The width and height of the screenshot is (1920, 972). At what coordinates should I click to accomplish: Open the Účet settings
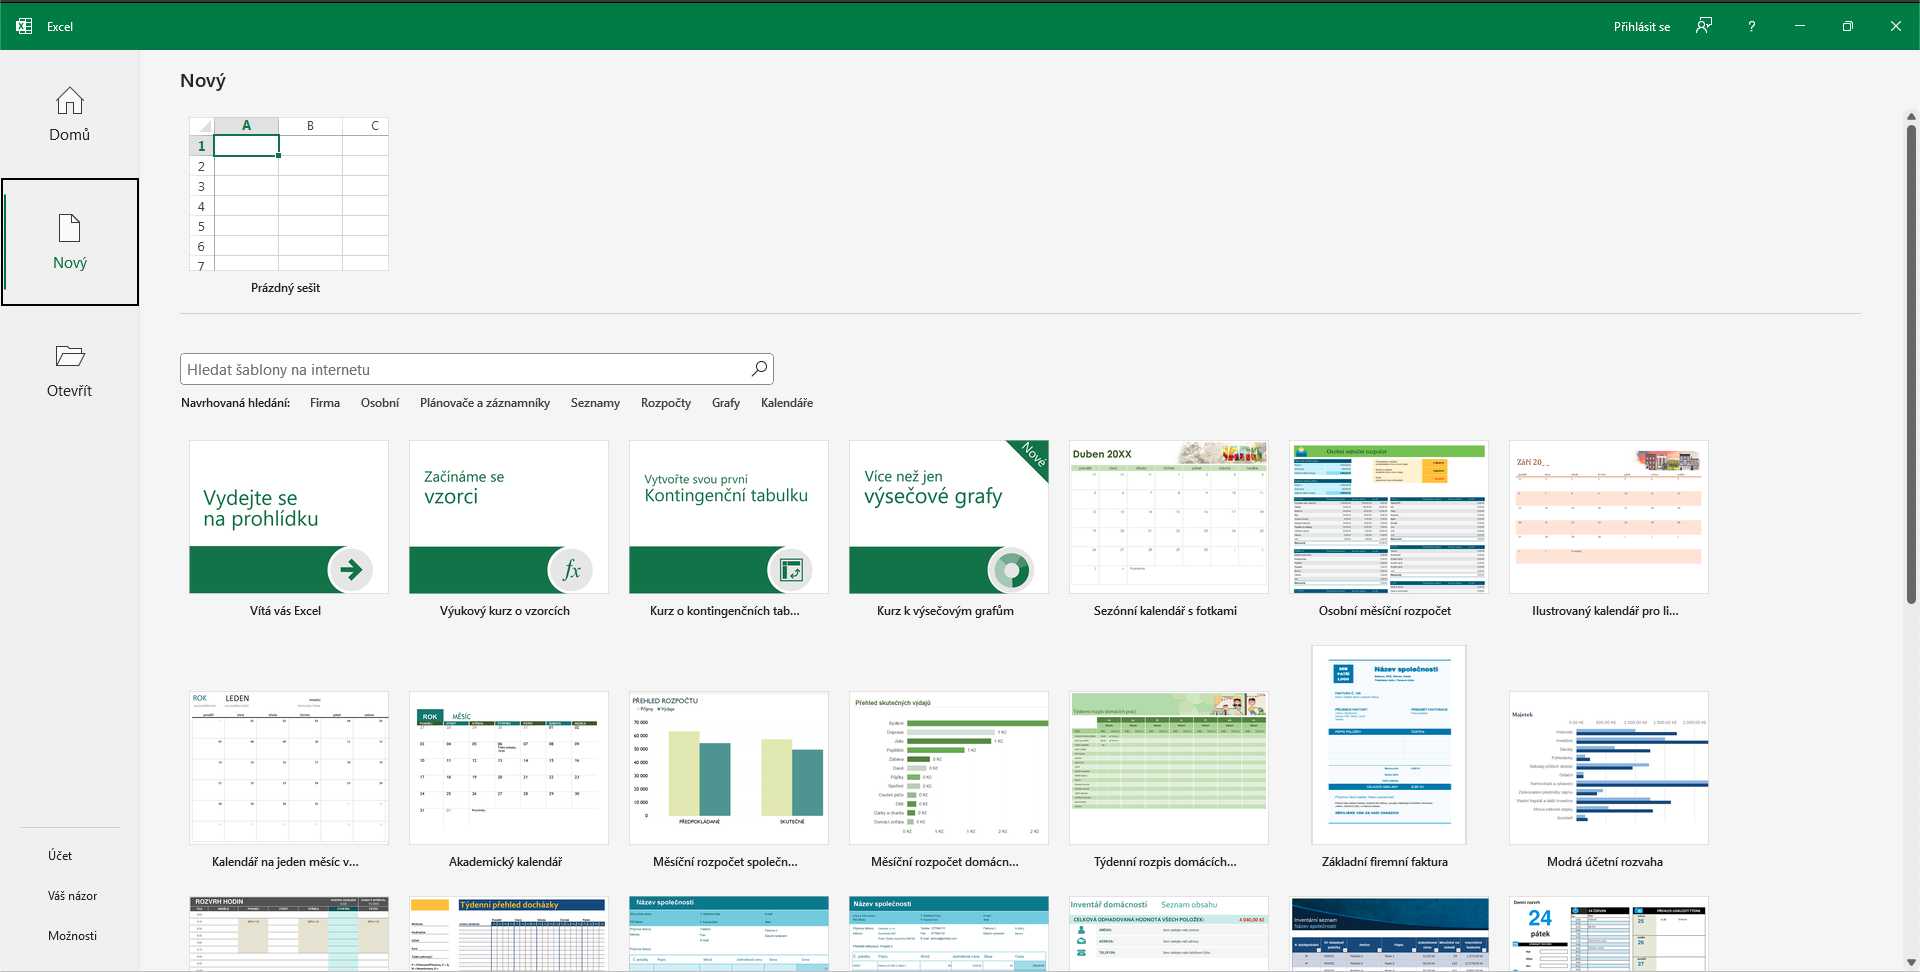pos(59,855)
